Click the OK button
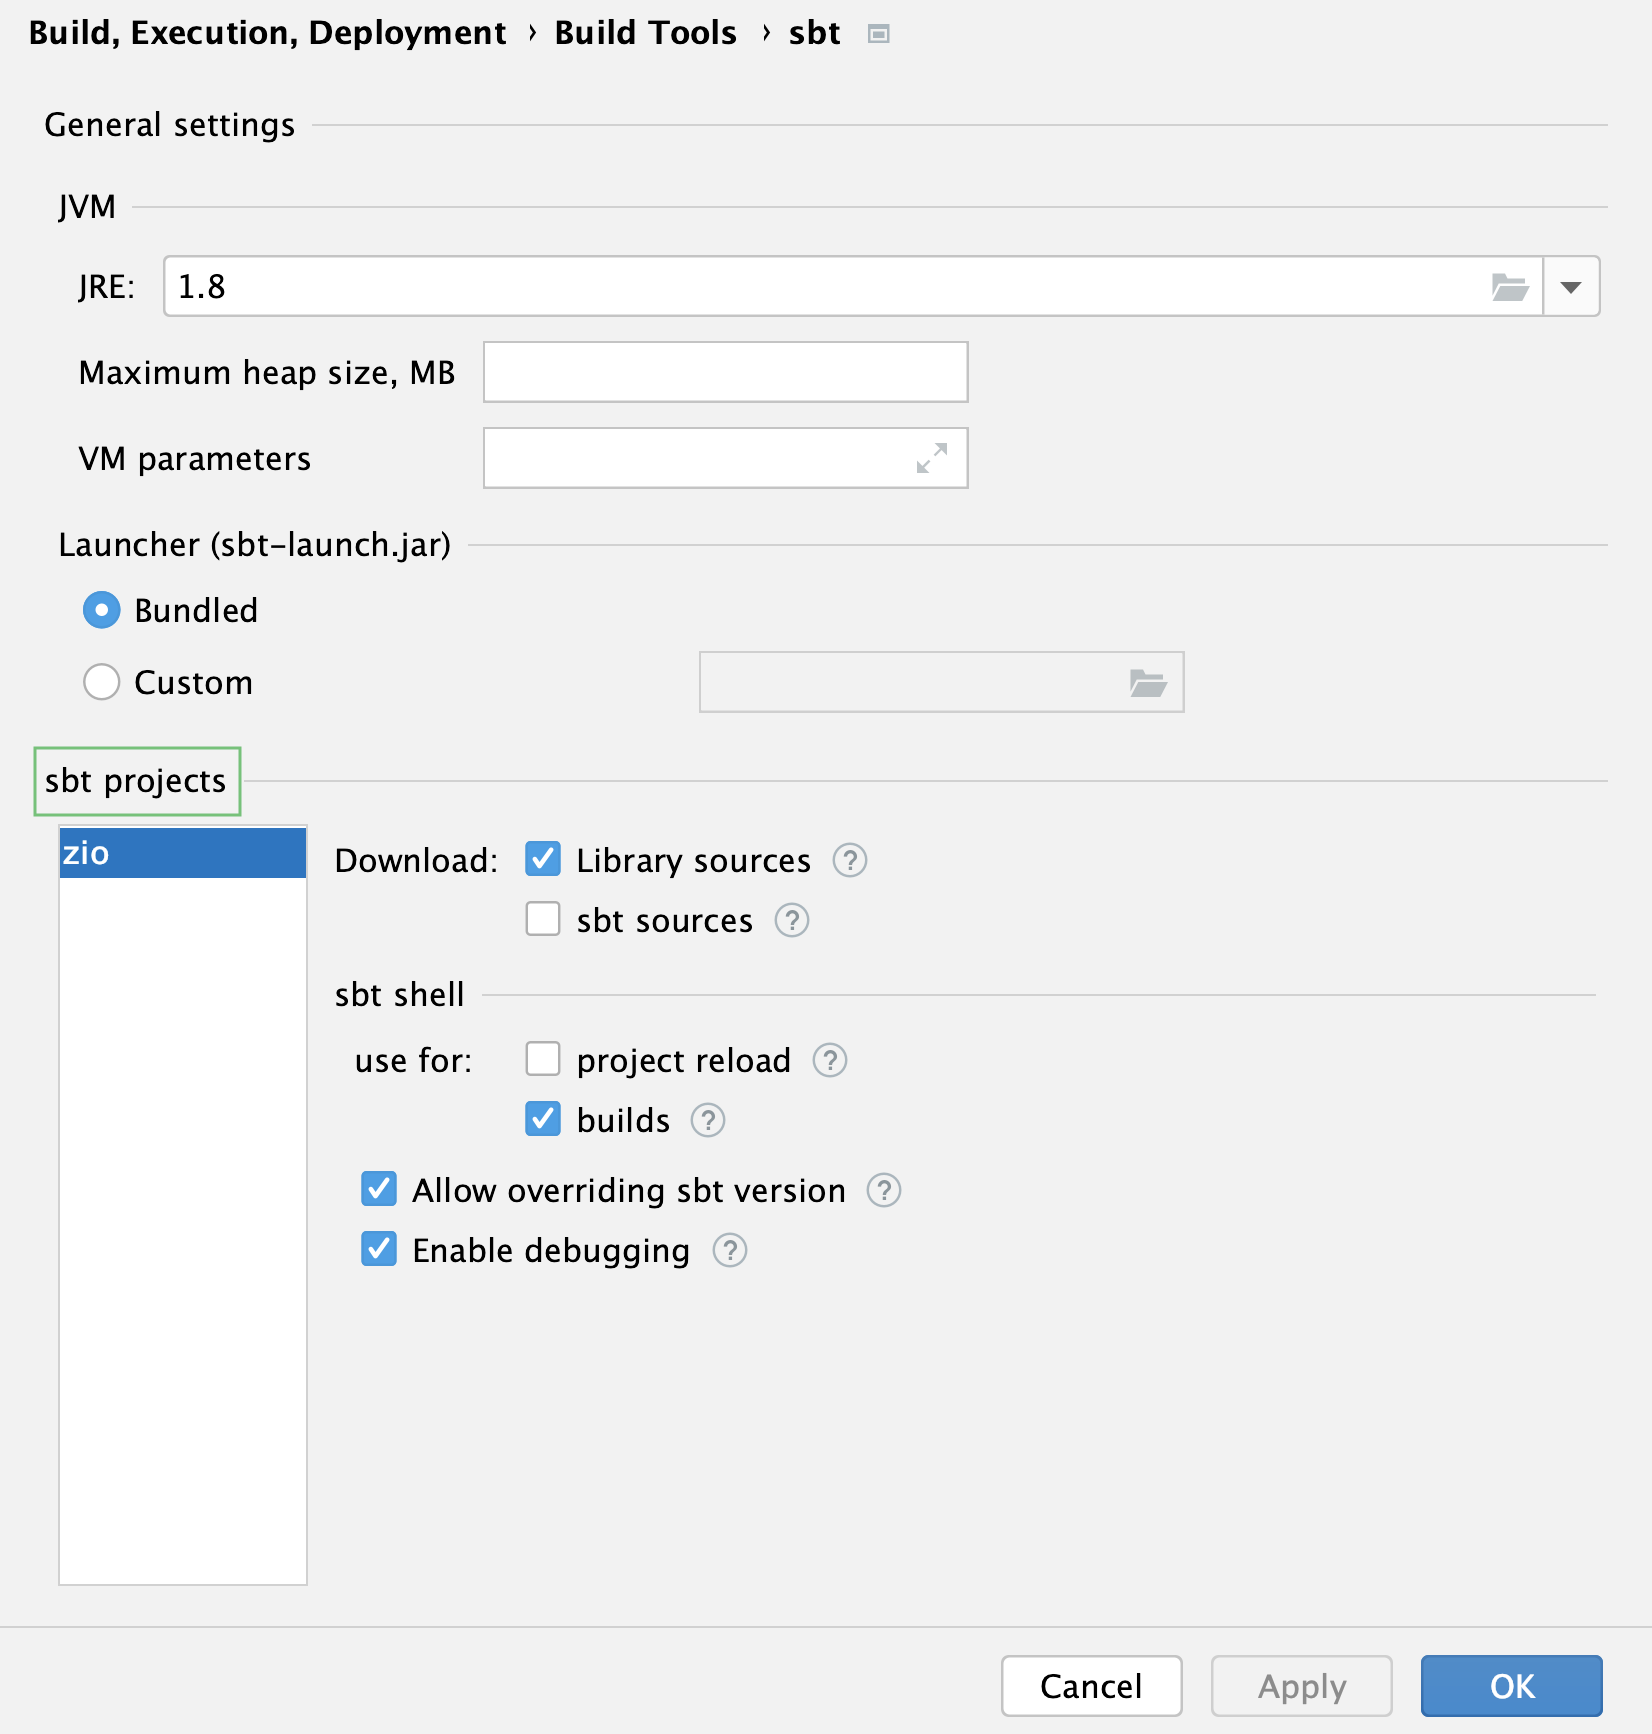1652x1734 pixels. pyautogui.click(x=1510, y=1686)
